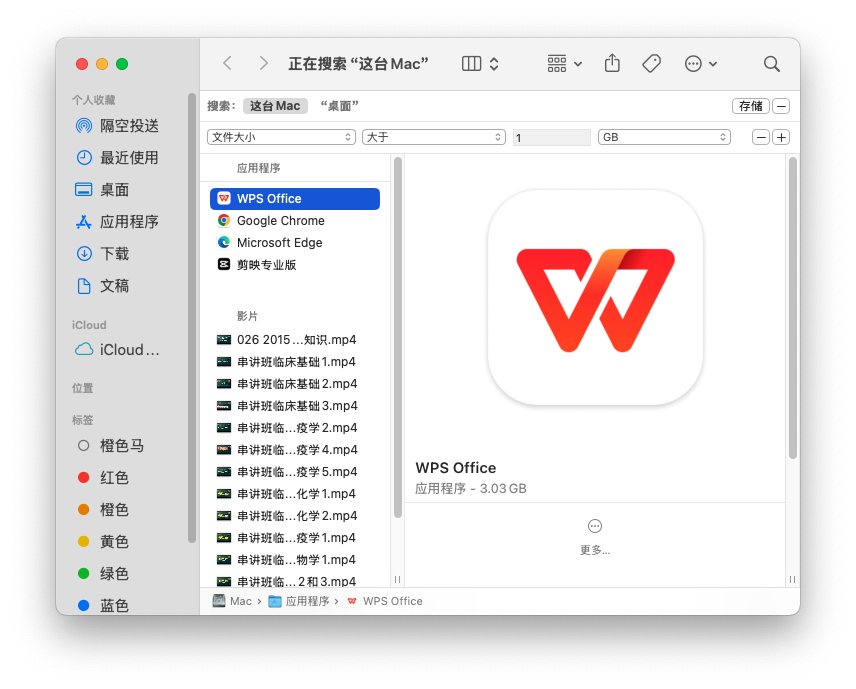Go back with the left chevron
This screenshot has width=856, height=689.
[x=228, y=63]
